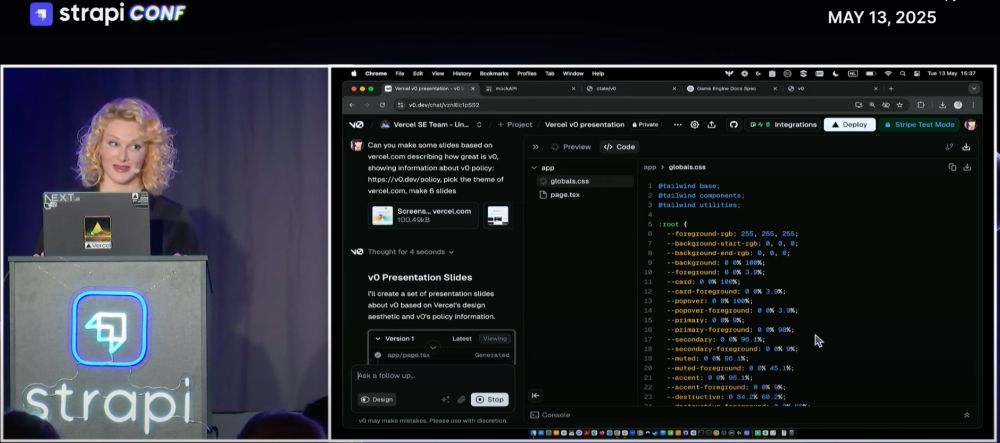The width and height of the screenshot is (1000, 443).
Task: Switch to the Code tab
Action: (619, 147)
